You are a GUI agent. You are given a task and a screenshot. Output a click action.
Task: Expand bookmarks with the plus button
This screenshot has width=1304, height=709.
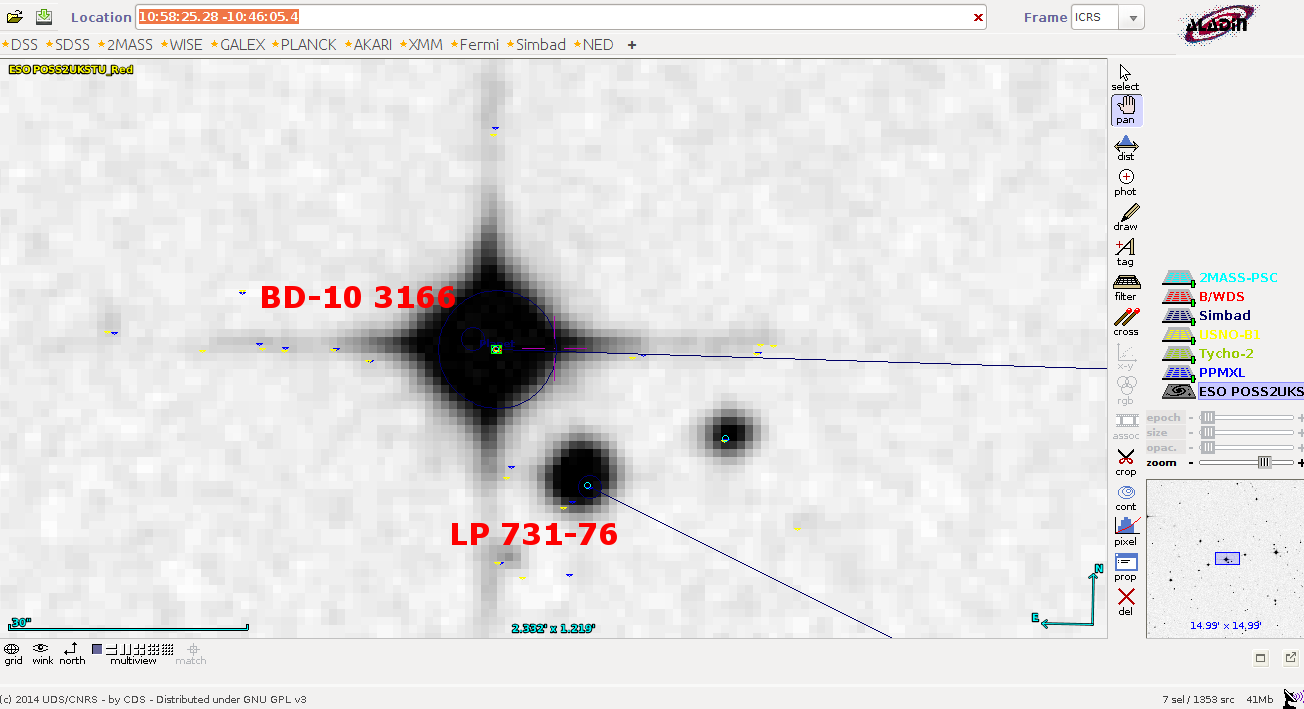632,45
